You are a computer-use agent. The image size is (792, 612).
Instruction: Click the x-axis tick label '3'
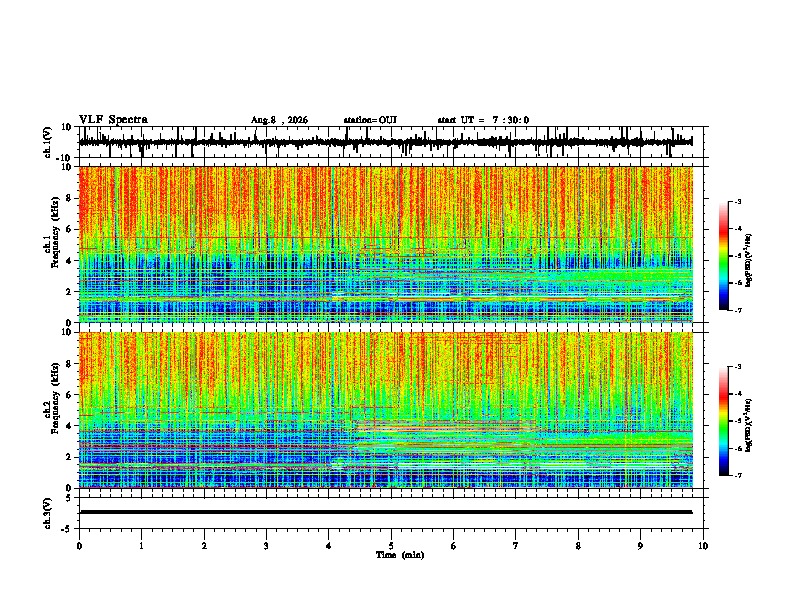pyautogui.click(x=266, y=546)
